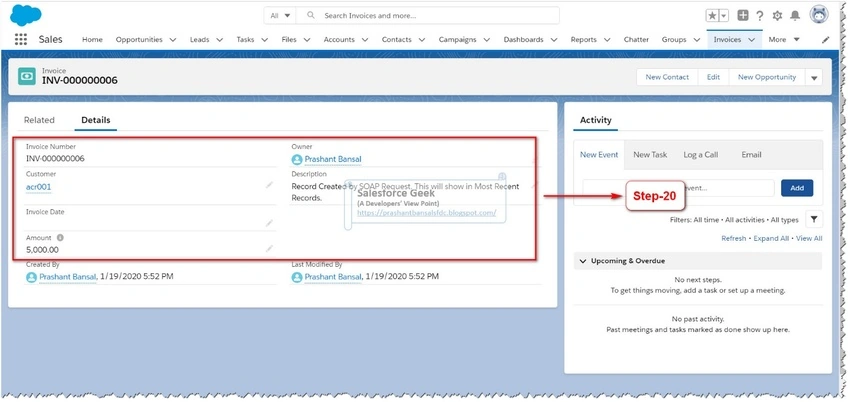Viewport: 850px width, 402px height.
Task: Click the Amount value 5,000.00
Action: click(x=42, y=250)
